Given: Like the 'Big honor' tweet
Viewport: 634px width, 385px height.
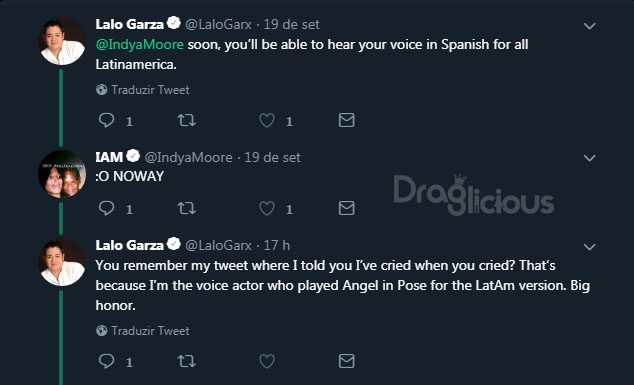Looking at the screenshot, I should pyautogui.click(x=267, y=361).
